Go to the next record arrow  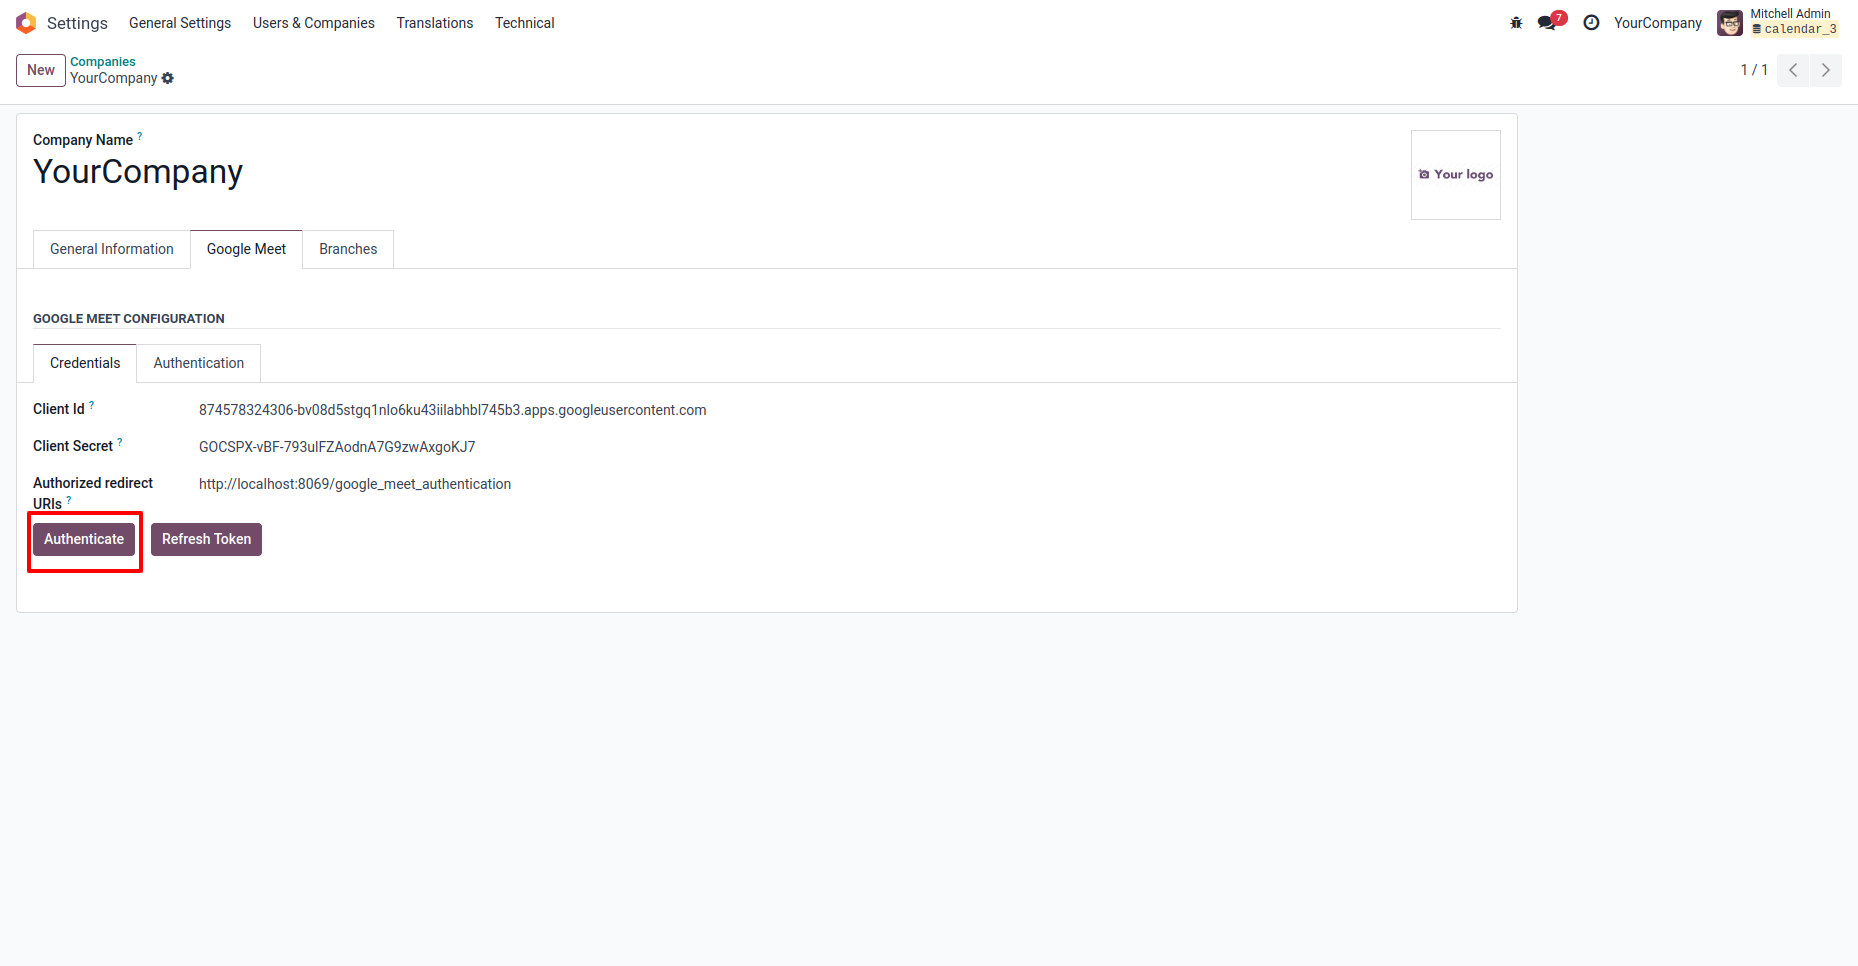coord(1826,70)
